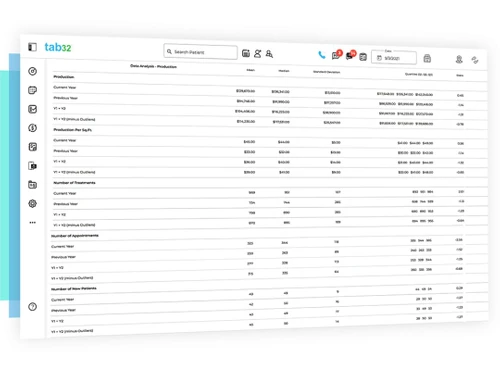
Task: Click the Mean column header
Action: [250, 70]
